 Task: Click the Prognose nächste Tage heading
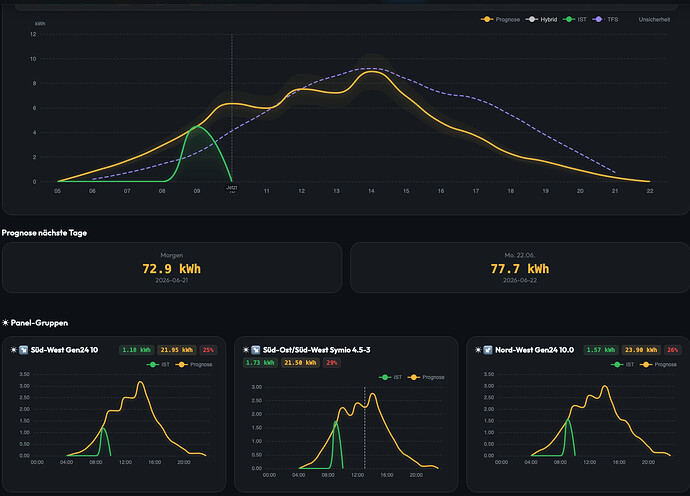pos(44,233)
